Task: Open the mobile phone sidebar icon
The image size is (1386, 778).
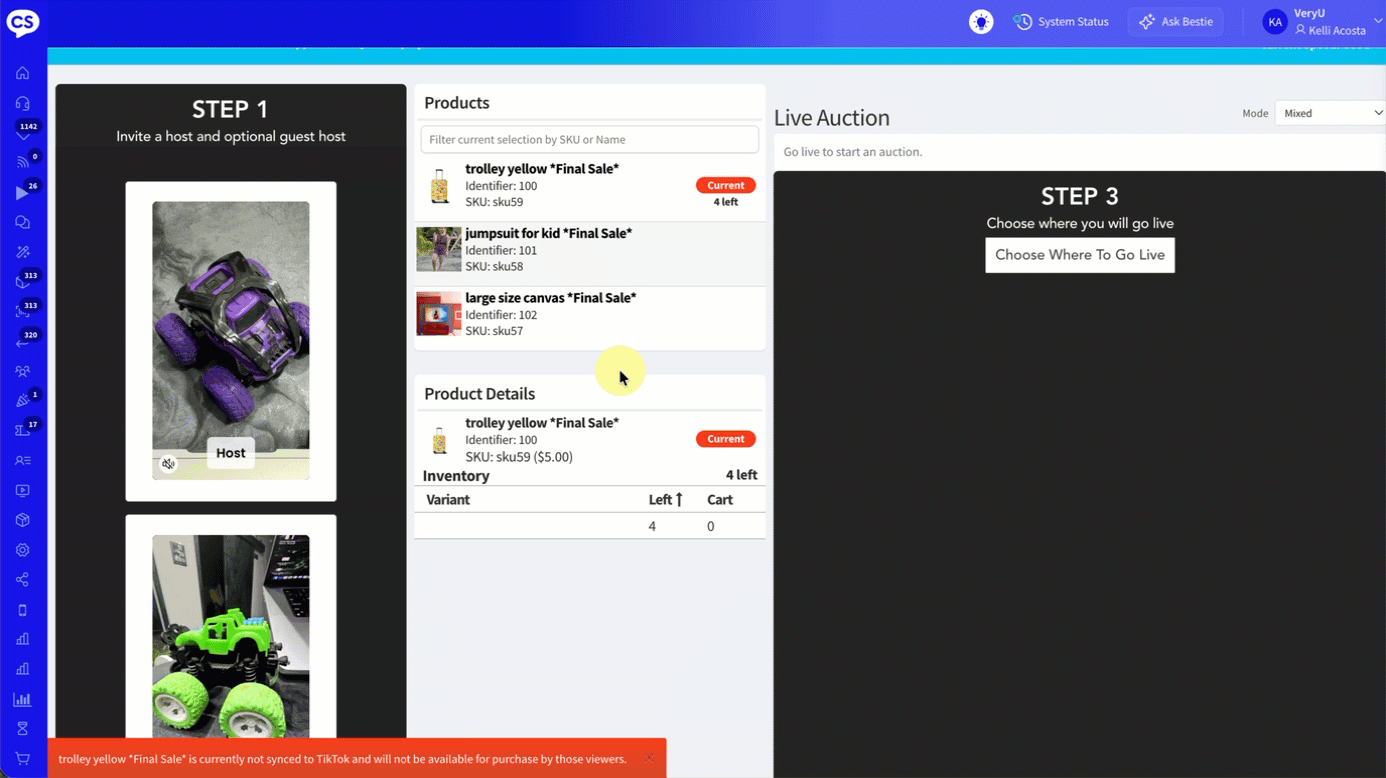Action: [22, 610]
